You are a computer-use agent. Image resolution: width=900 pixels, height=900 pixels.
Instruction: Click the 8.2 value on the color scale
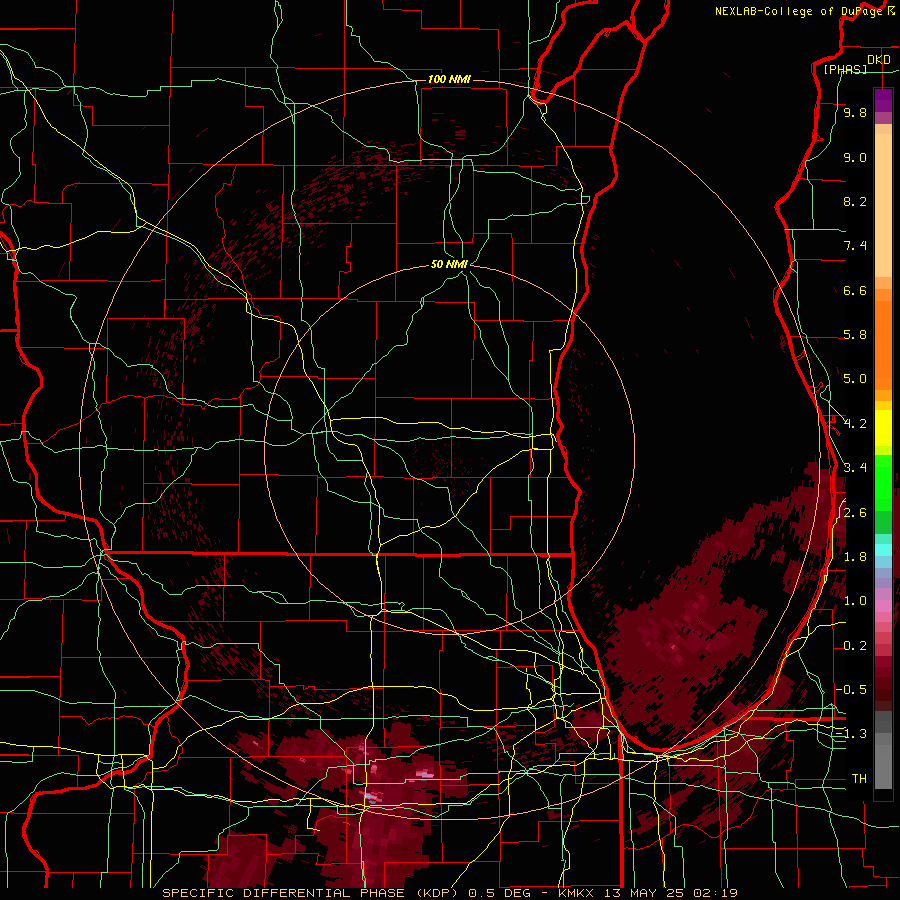pyautogui.click(x=855, y=201)
